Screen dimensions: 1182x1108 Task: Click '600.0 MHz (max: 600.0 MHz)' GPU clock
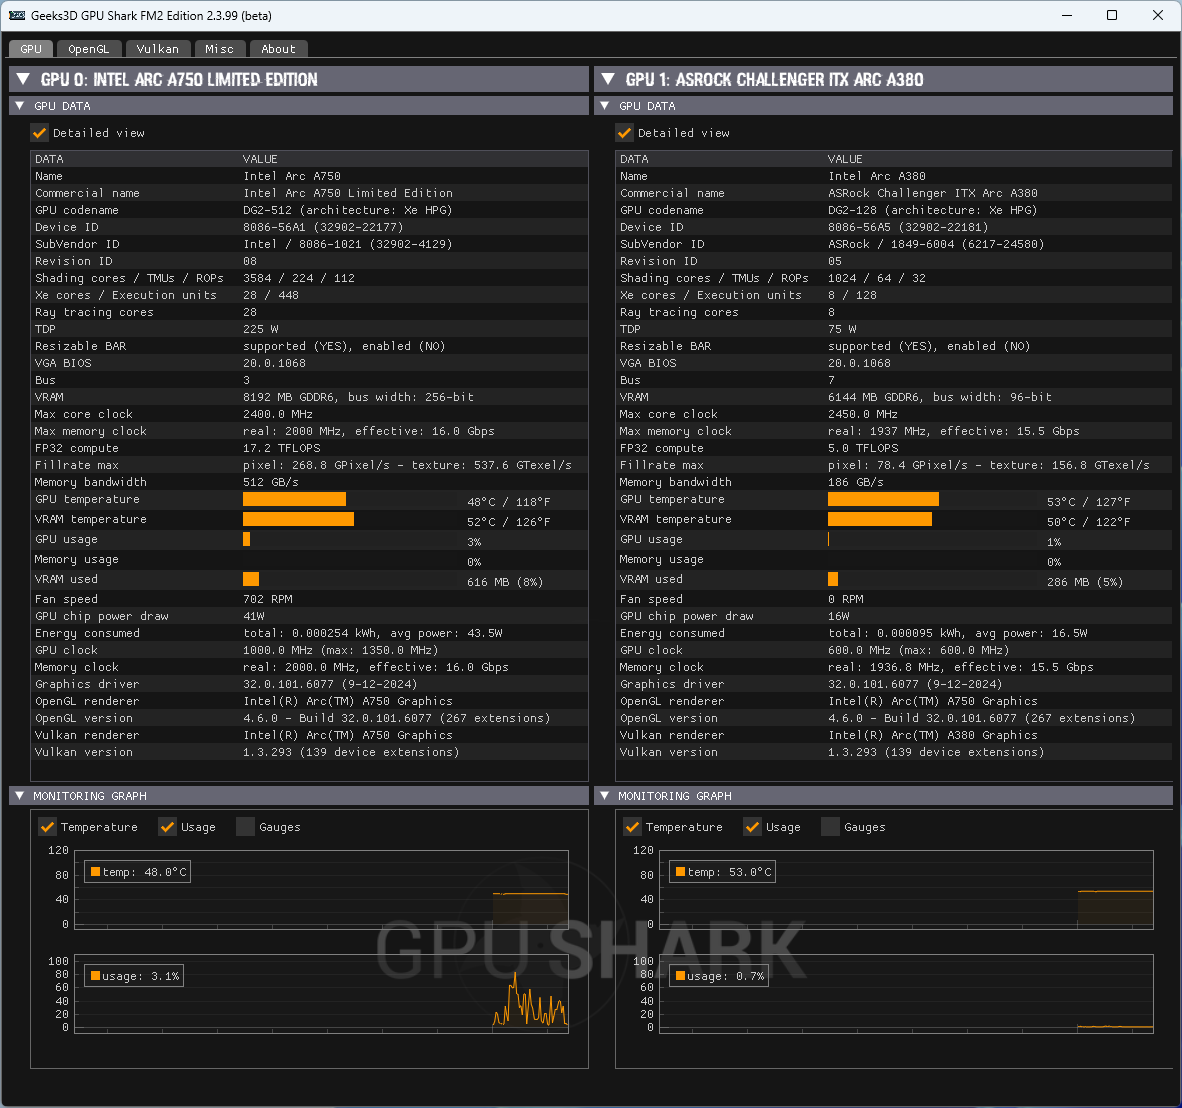[918, 650]
